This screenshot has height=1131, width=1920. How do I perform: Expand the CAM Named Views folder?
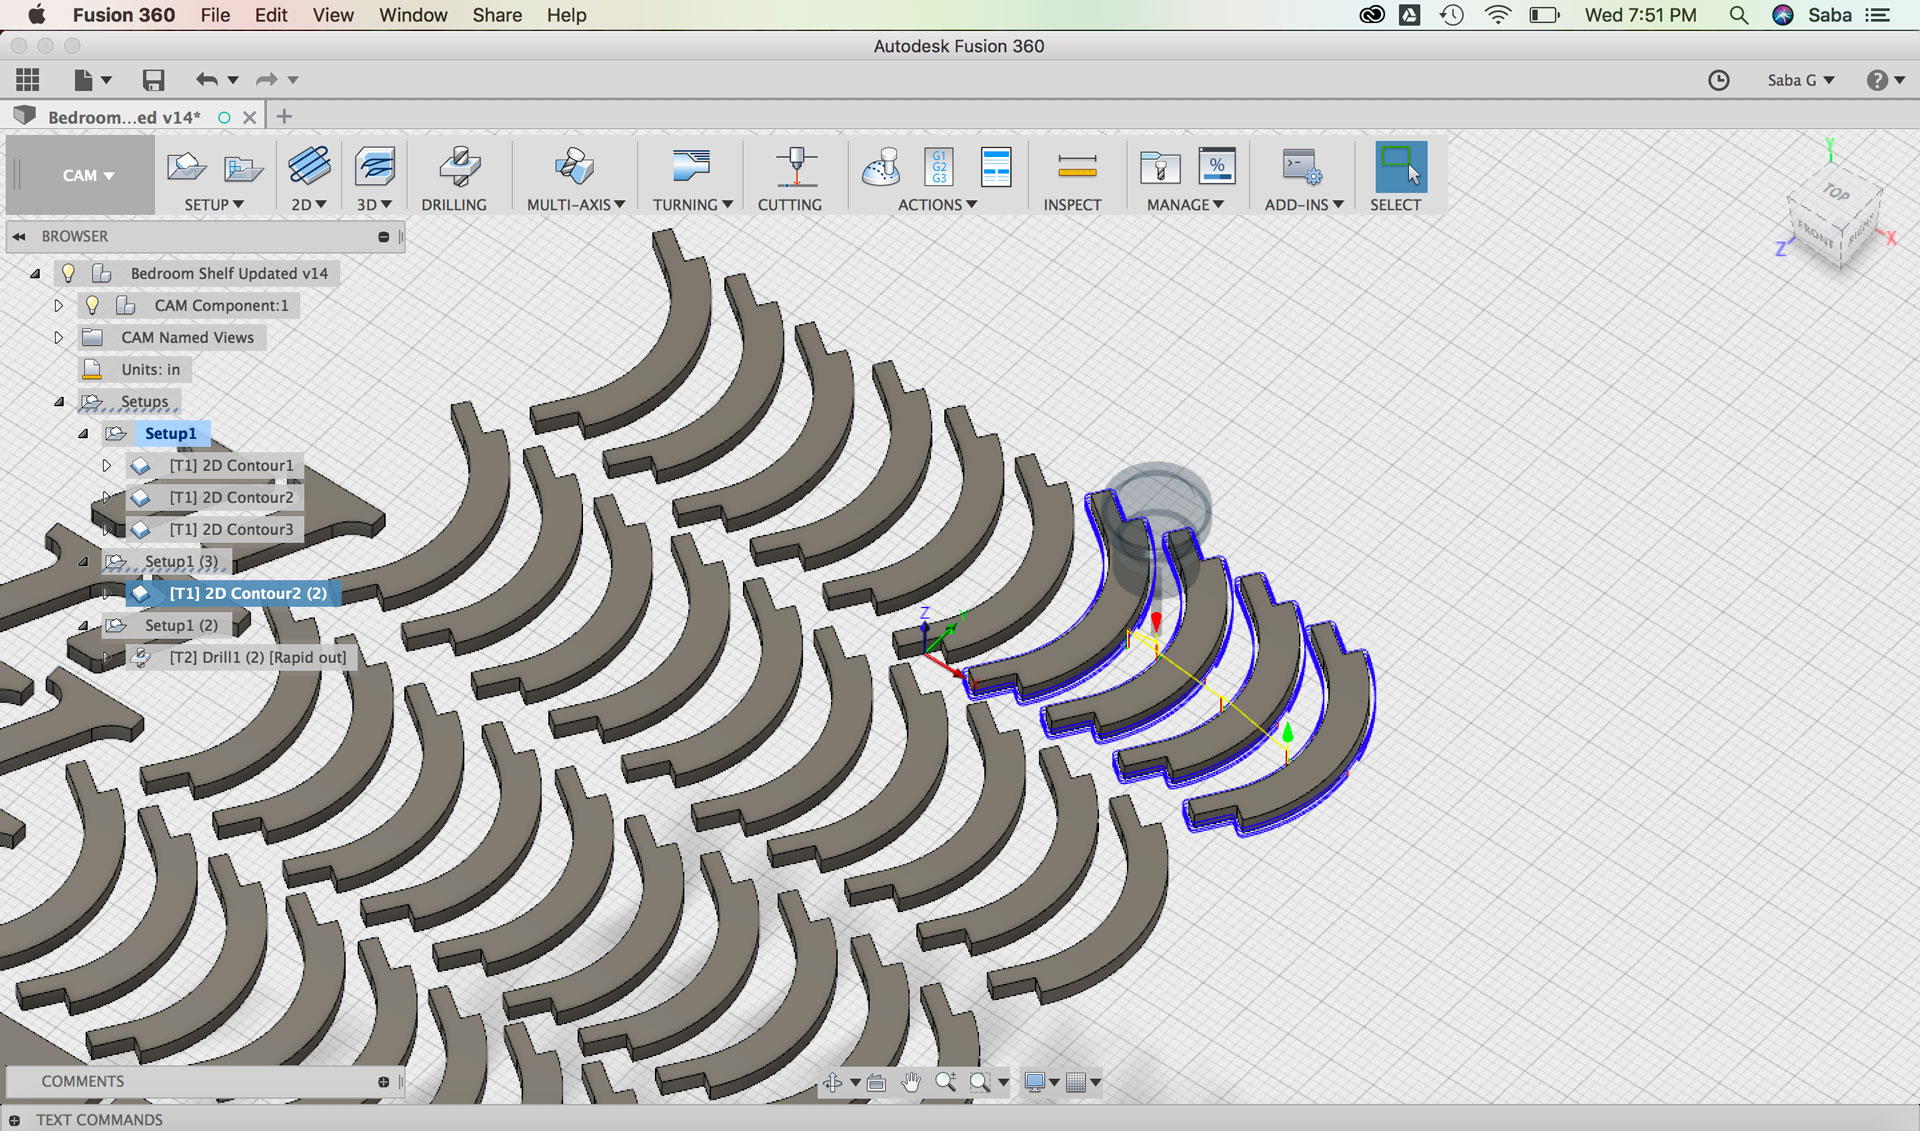point(58,337)
